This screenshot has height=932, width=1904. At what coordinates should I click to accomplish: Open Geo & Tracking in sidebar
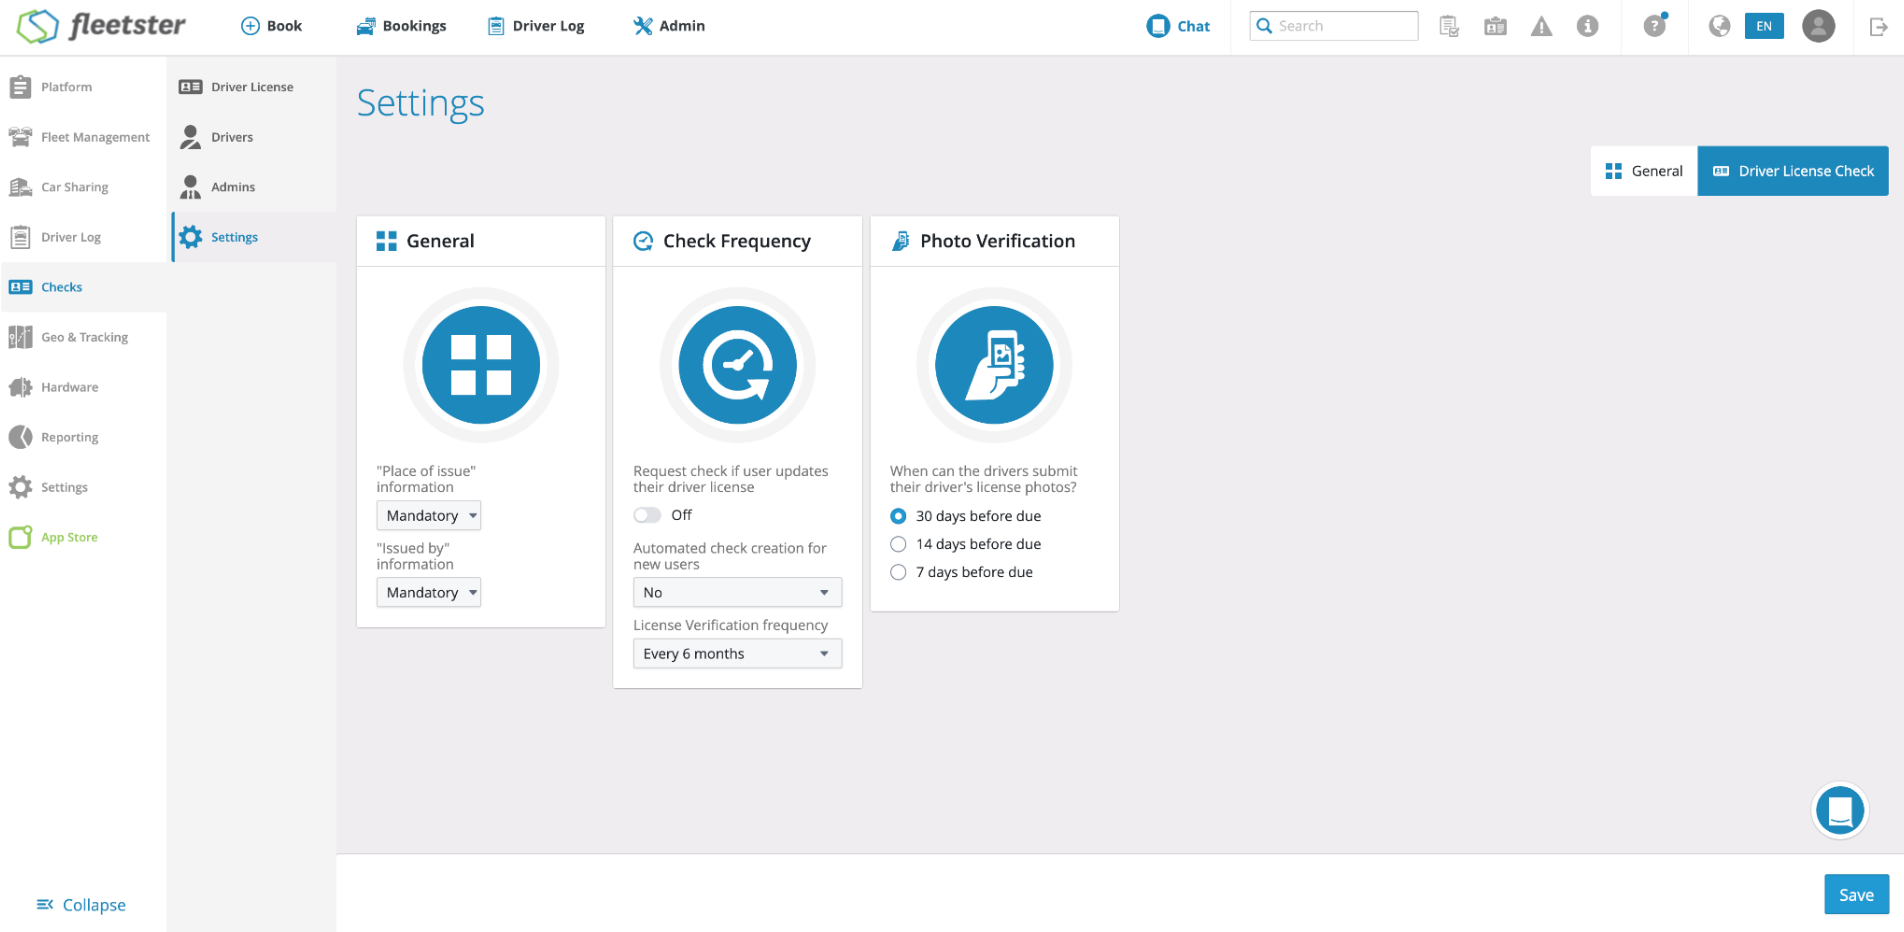click(x=84, y=337)
